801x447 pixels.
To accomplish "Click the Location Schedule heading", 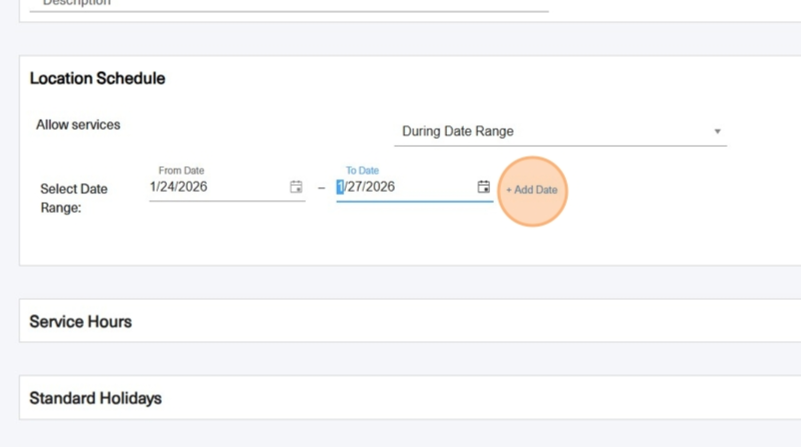I will click(98, 78).
